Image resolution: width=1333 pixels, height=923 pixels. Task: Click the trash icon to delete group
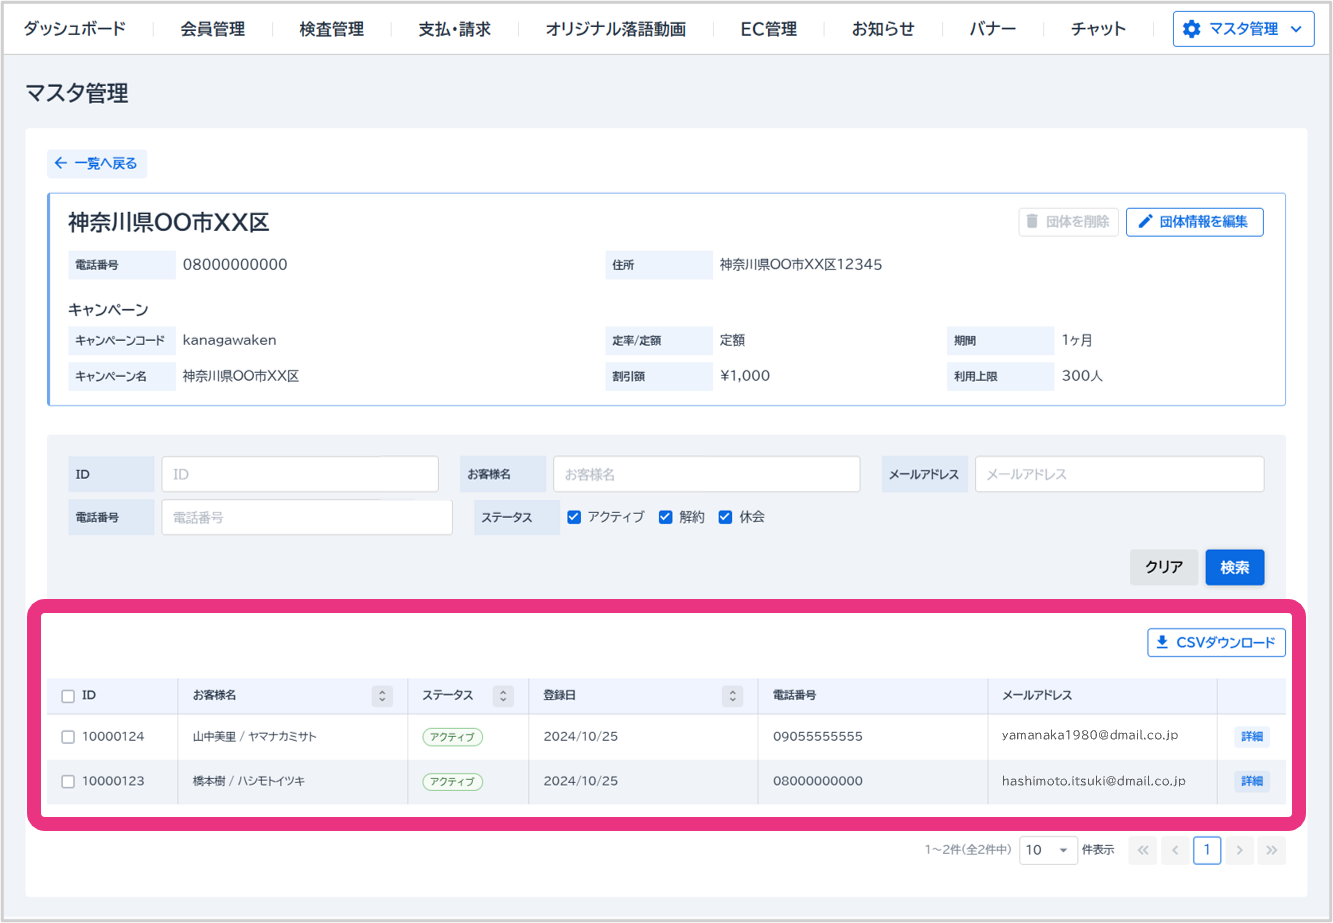1031,222
